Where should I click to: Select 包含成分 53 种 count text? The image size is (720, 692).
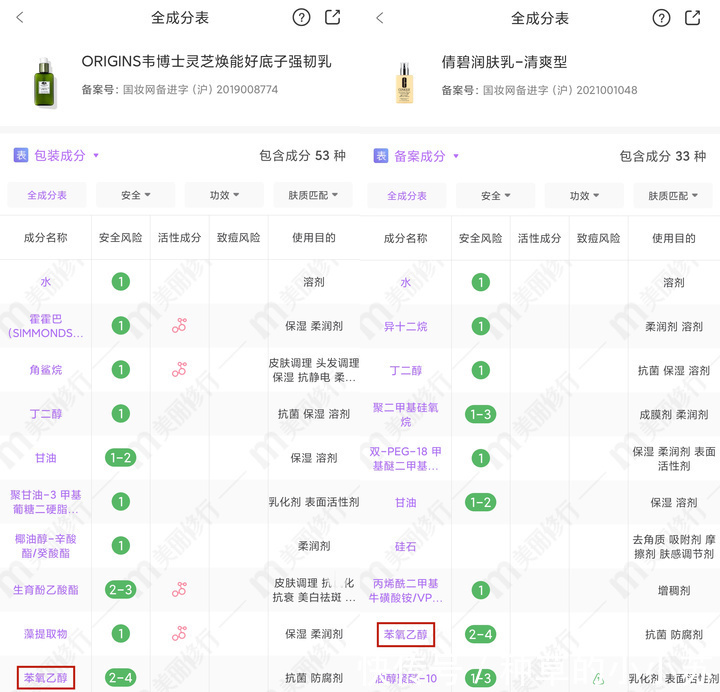tap(302, 156)
